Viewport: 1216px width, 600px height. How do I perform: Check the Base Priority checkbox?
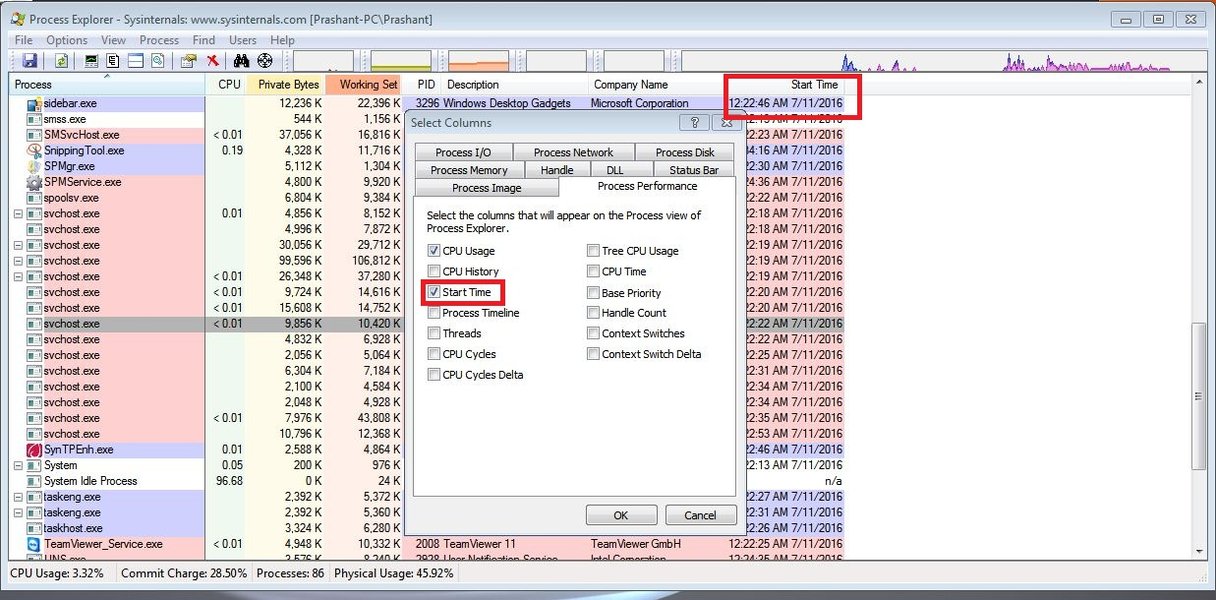coord(594,293)
